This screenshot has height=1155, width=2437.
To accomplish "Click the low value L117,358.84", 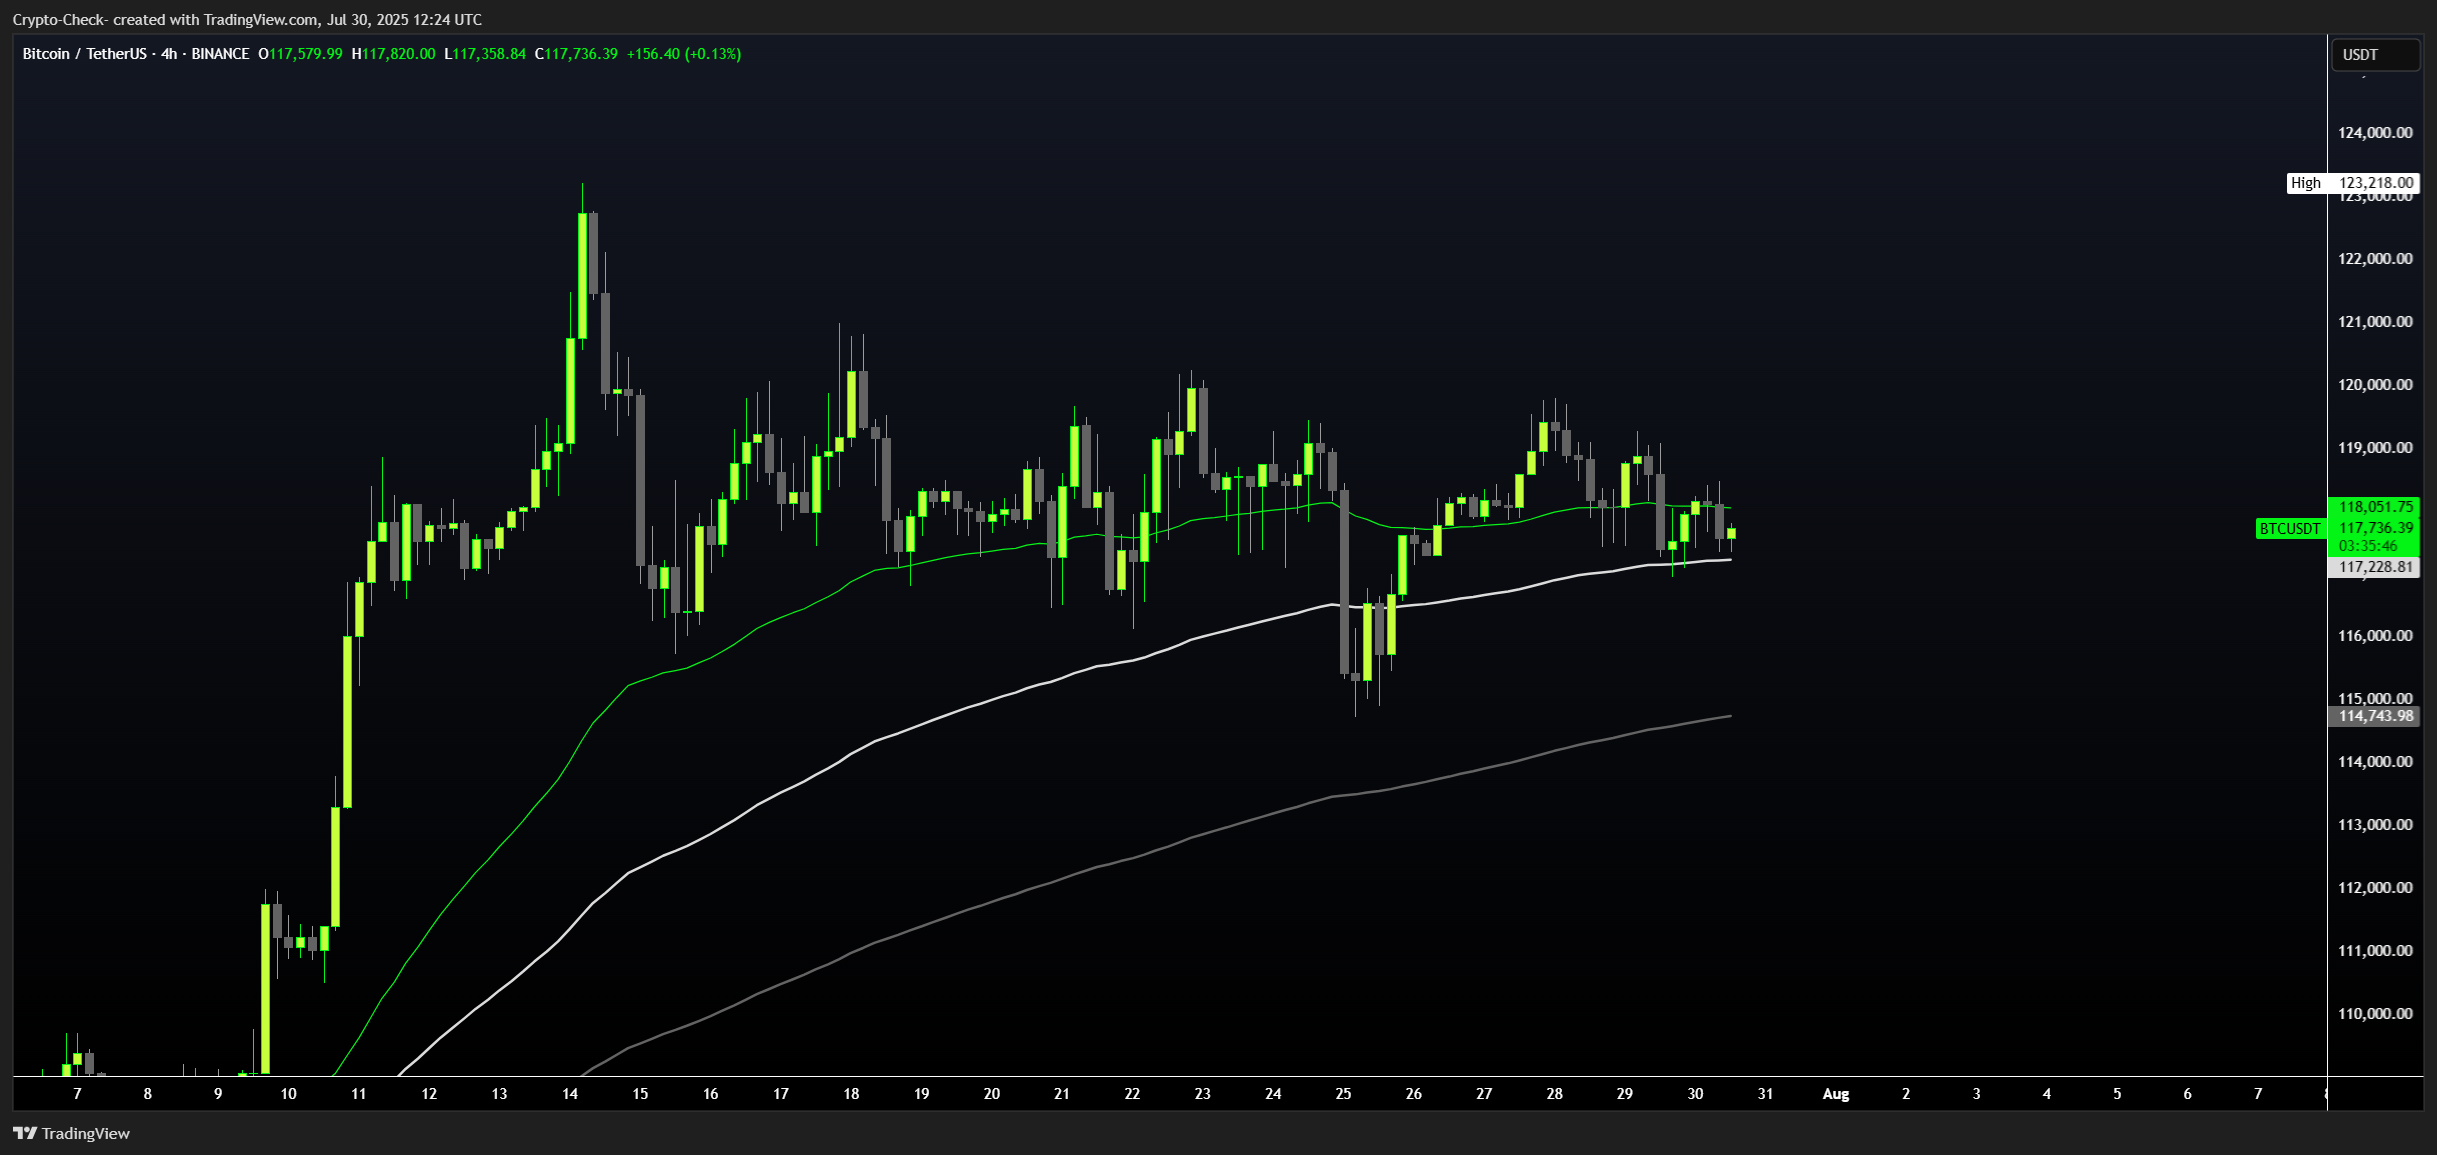I will [485, 54].
